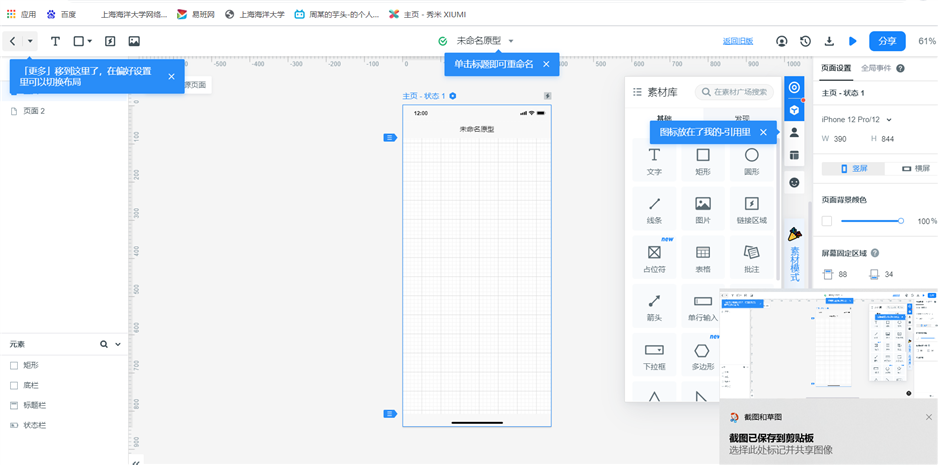
Task: Select 竖屏 portrait orientation
Action: pyautogui.click(x=854, y=169)
